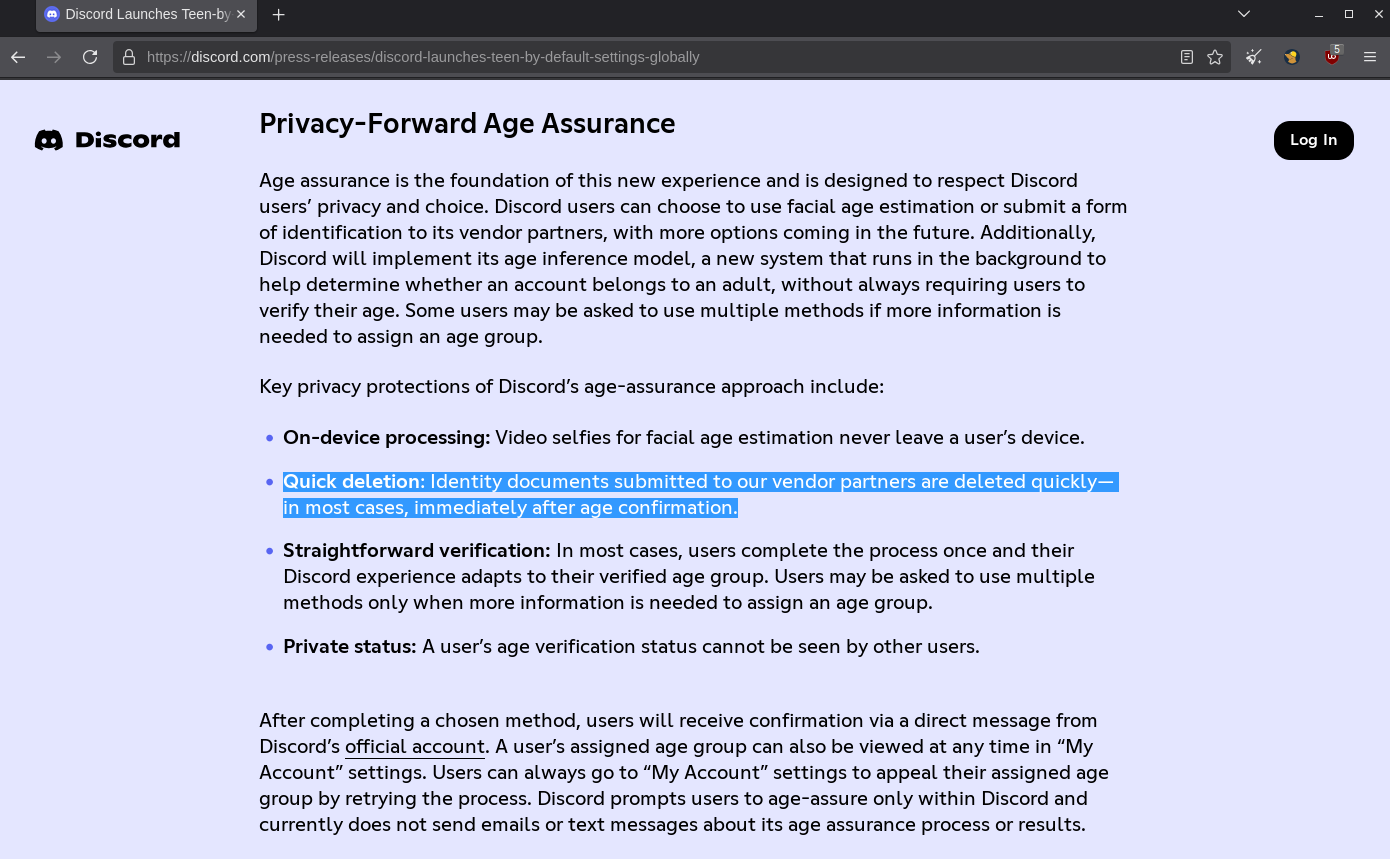The image size is (1390, 859).
Task: Follow the official account link
Action: [415, 747]
